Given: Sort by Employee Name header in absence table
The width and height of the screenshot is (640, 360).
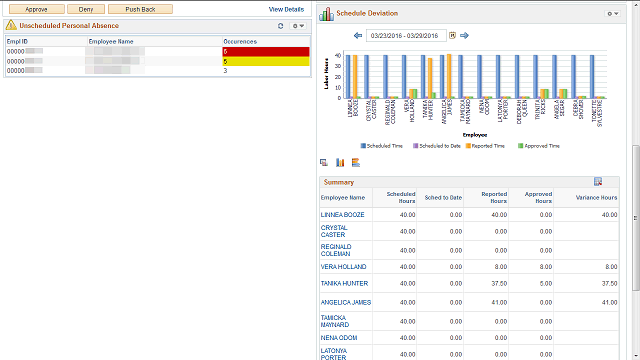Looking at the screenshot, I should [111, 41].
